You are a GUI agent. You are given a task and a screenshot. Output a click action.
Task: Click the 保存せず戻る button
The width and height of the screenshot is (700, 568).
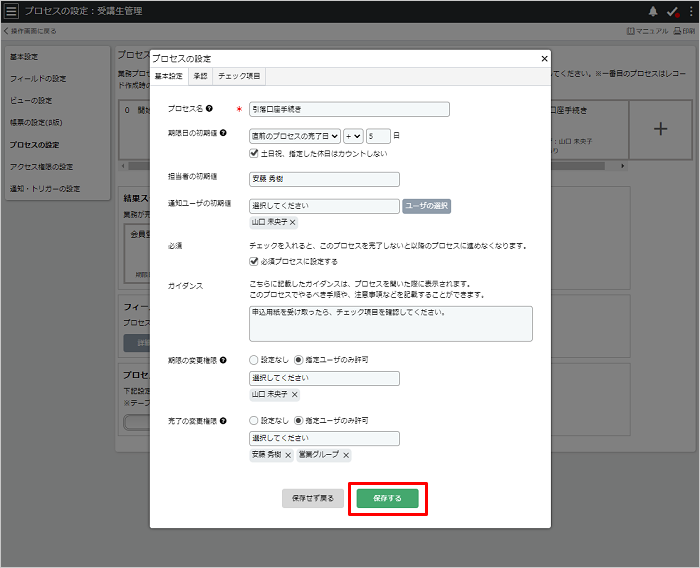click(x=313, y=498)
